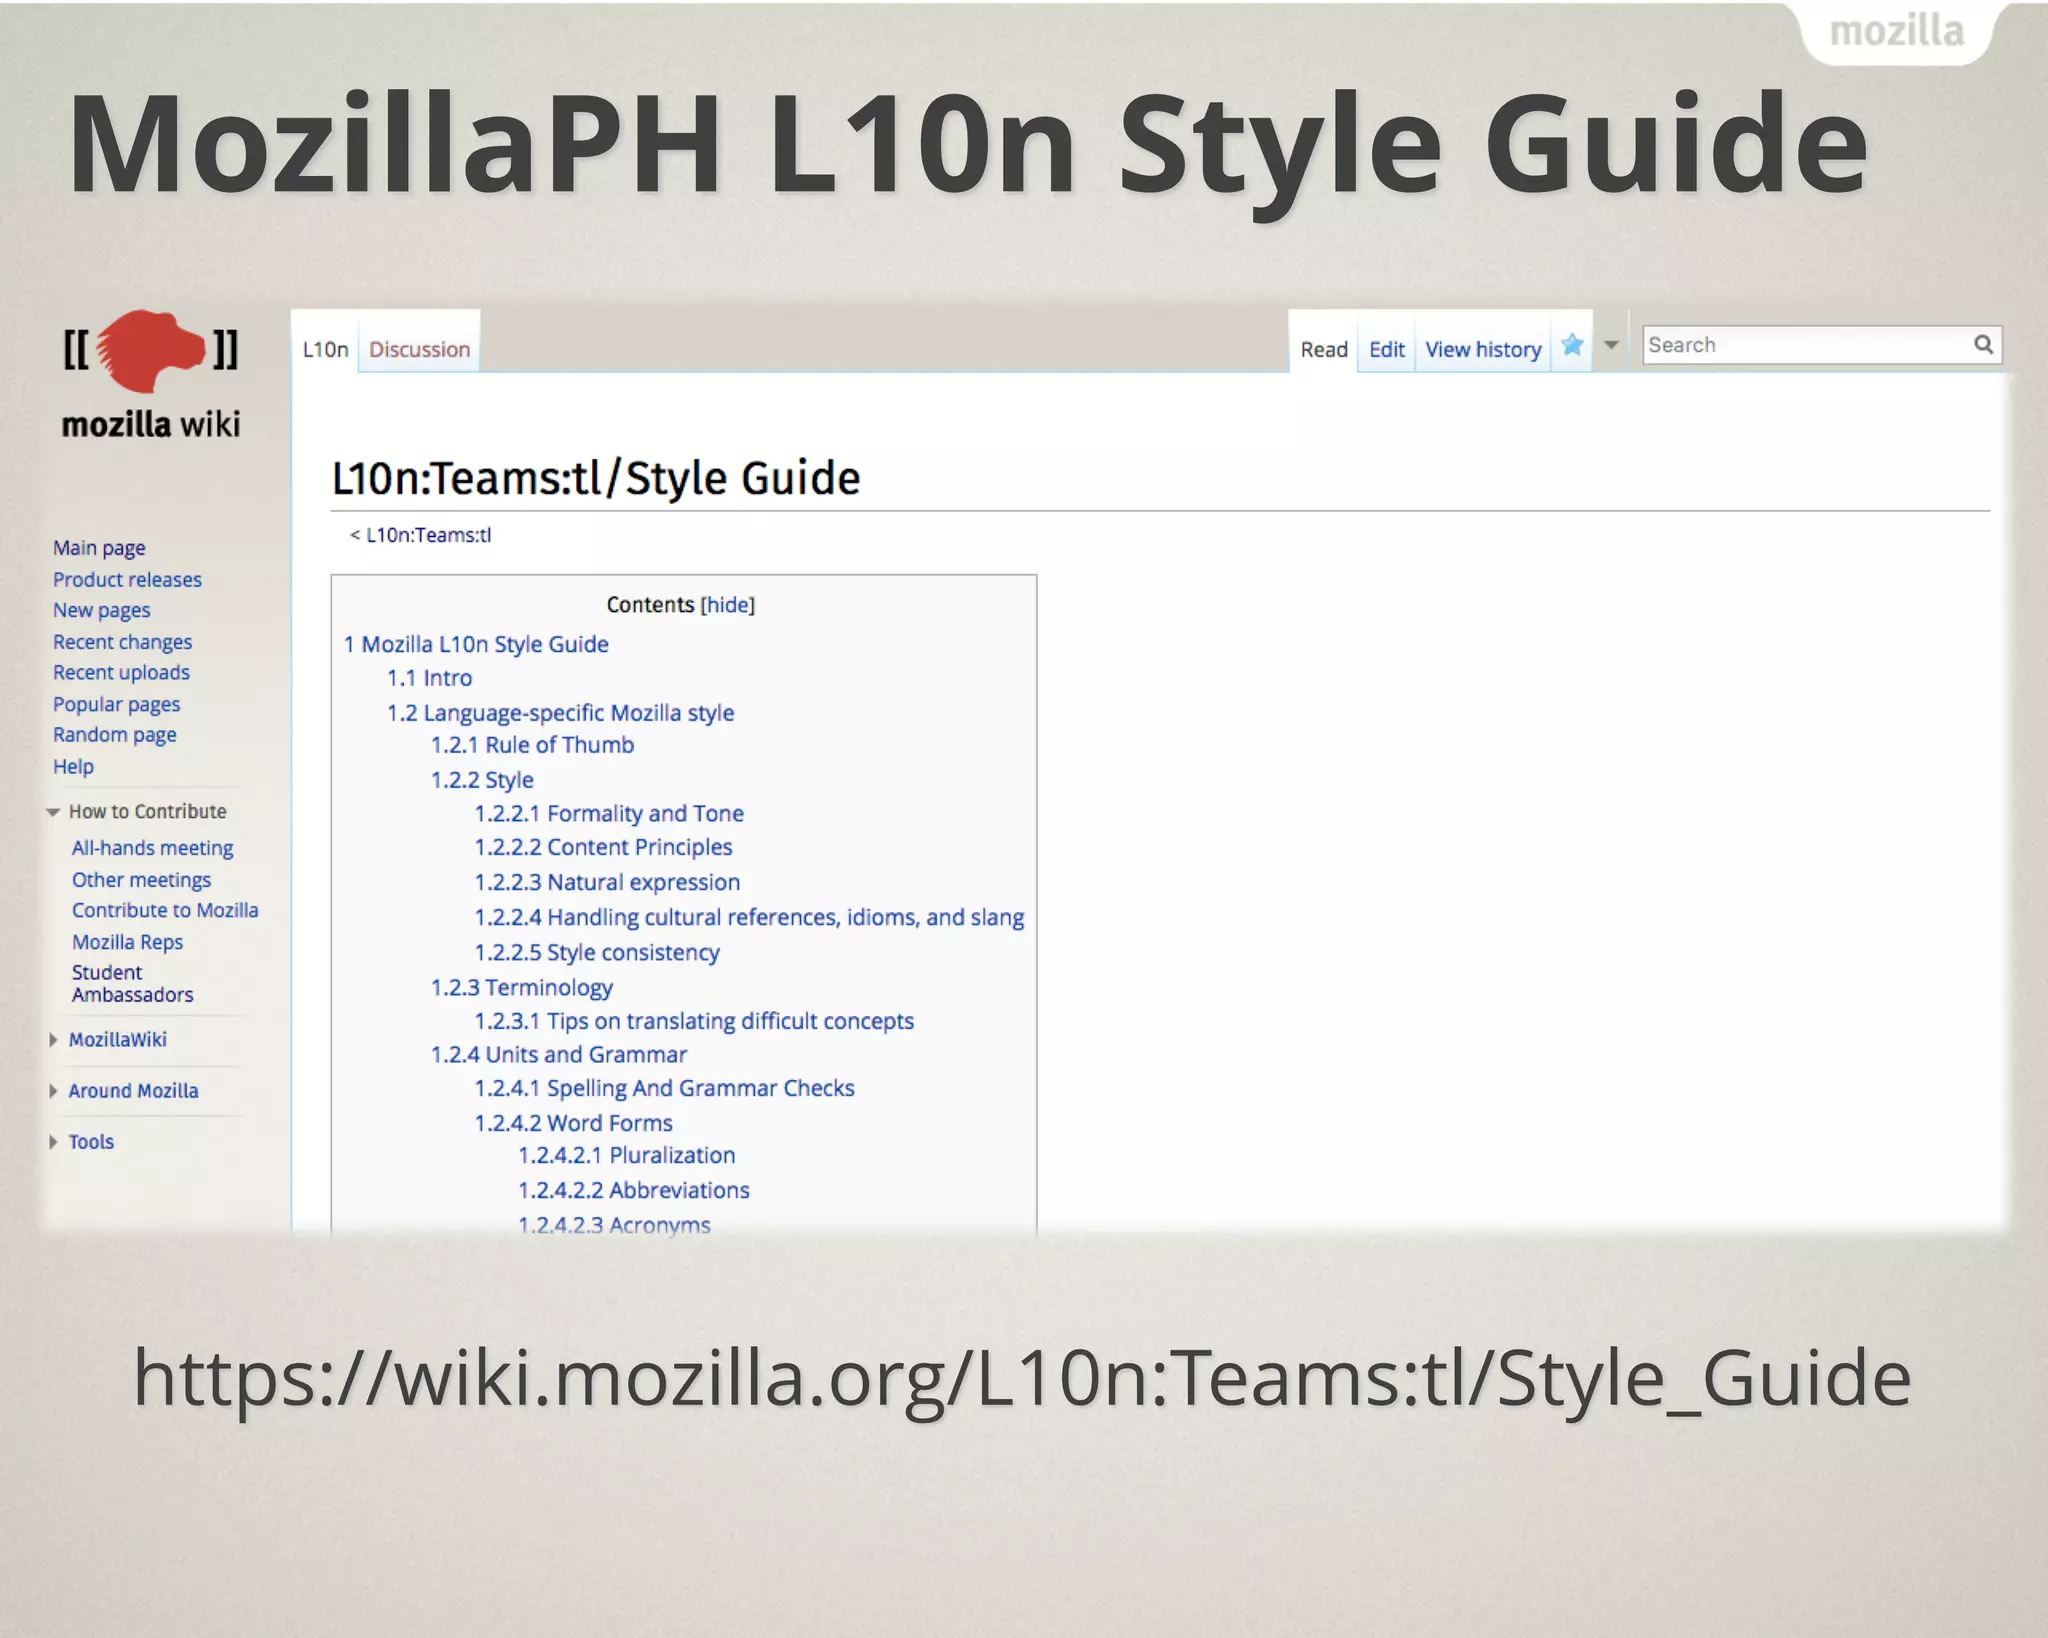This screenshot has height=1638, width=2048.
Task: Open the View history tab
Action: (1483, 349)
